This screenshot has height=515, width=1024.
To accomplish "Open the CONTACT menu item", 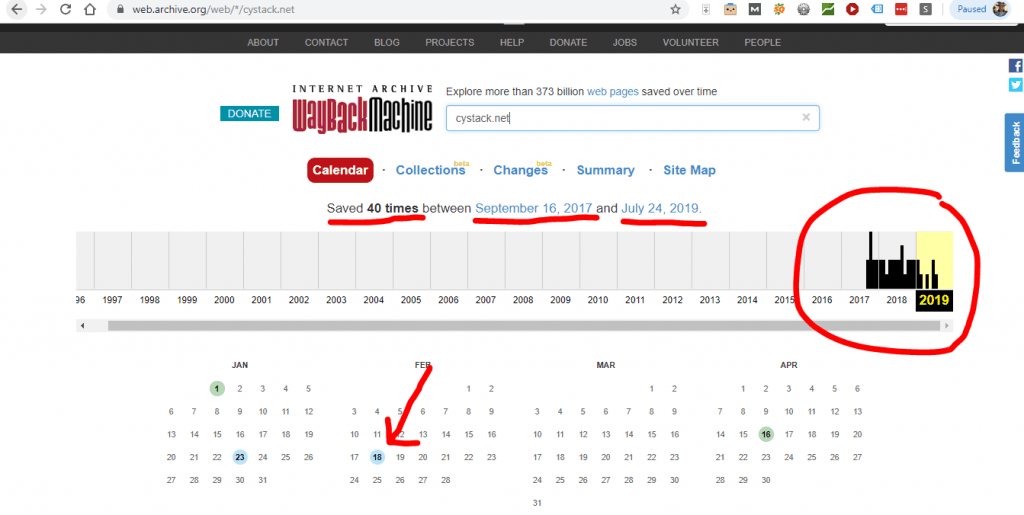I will 327,42.
